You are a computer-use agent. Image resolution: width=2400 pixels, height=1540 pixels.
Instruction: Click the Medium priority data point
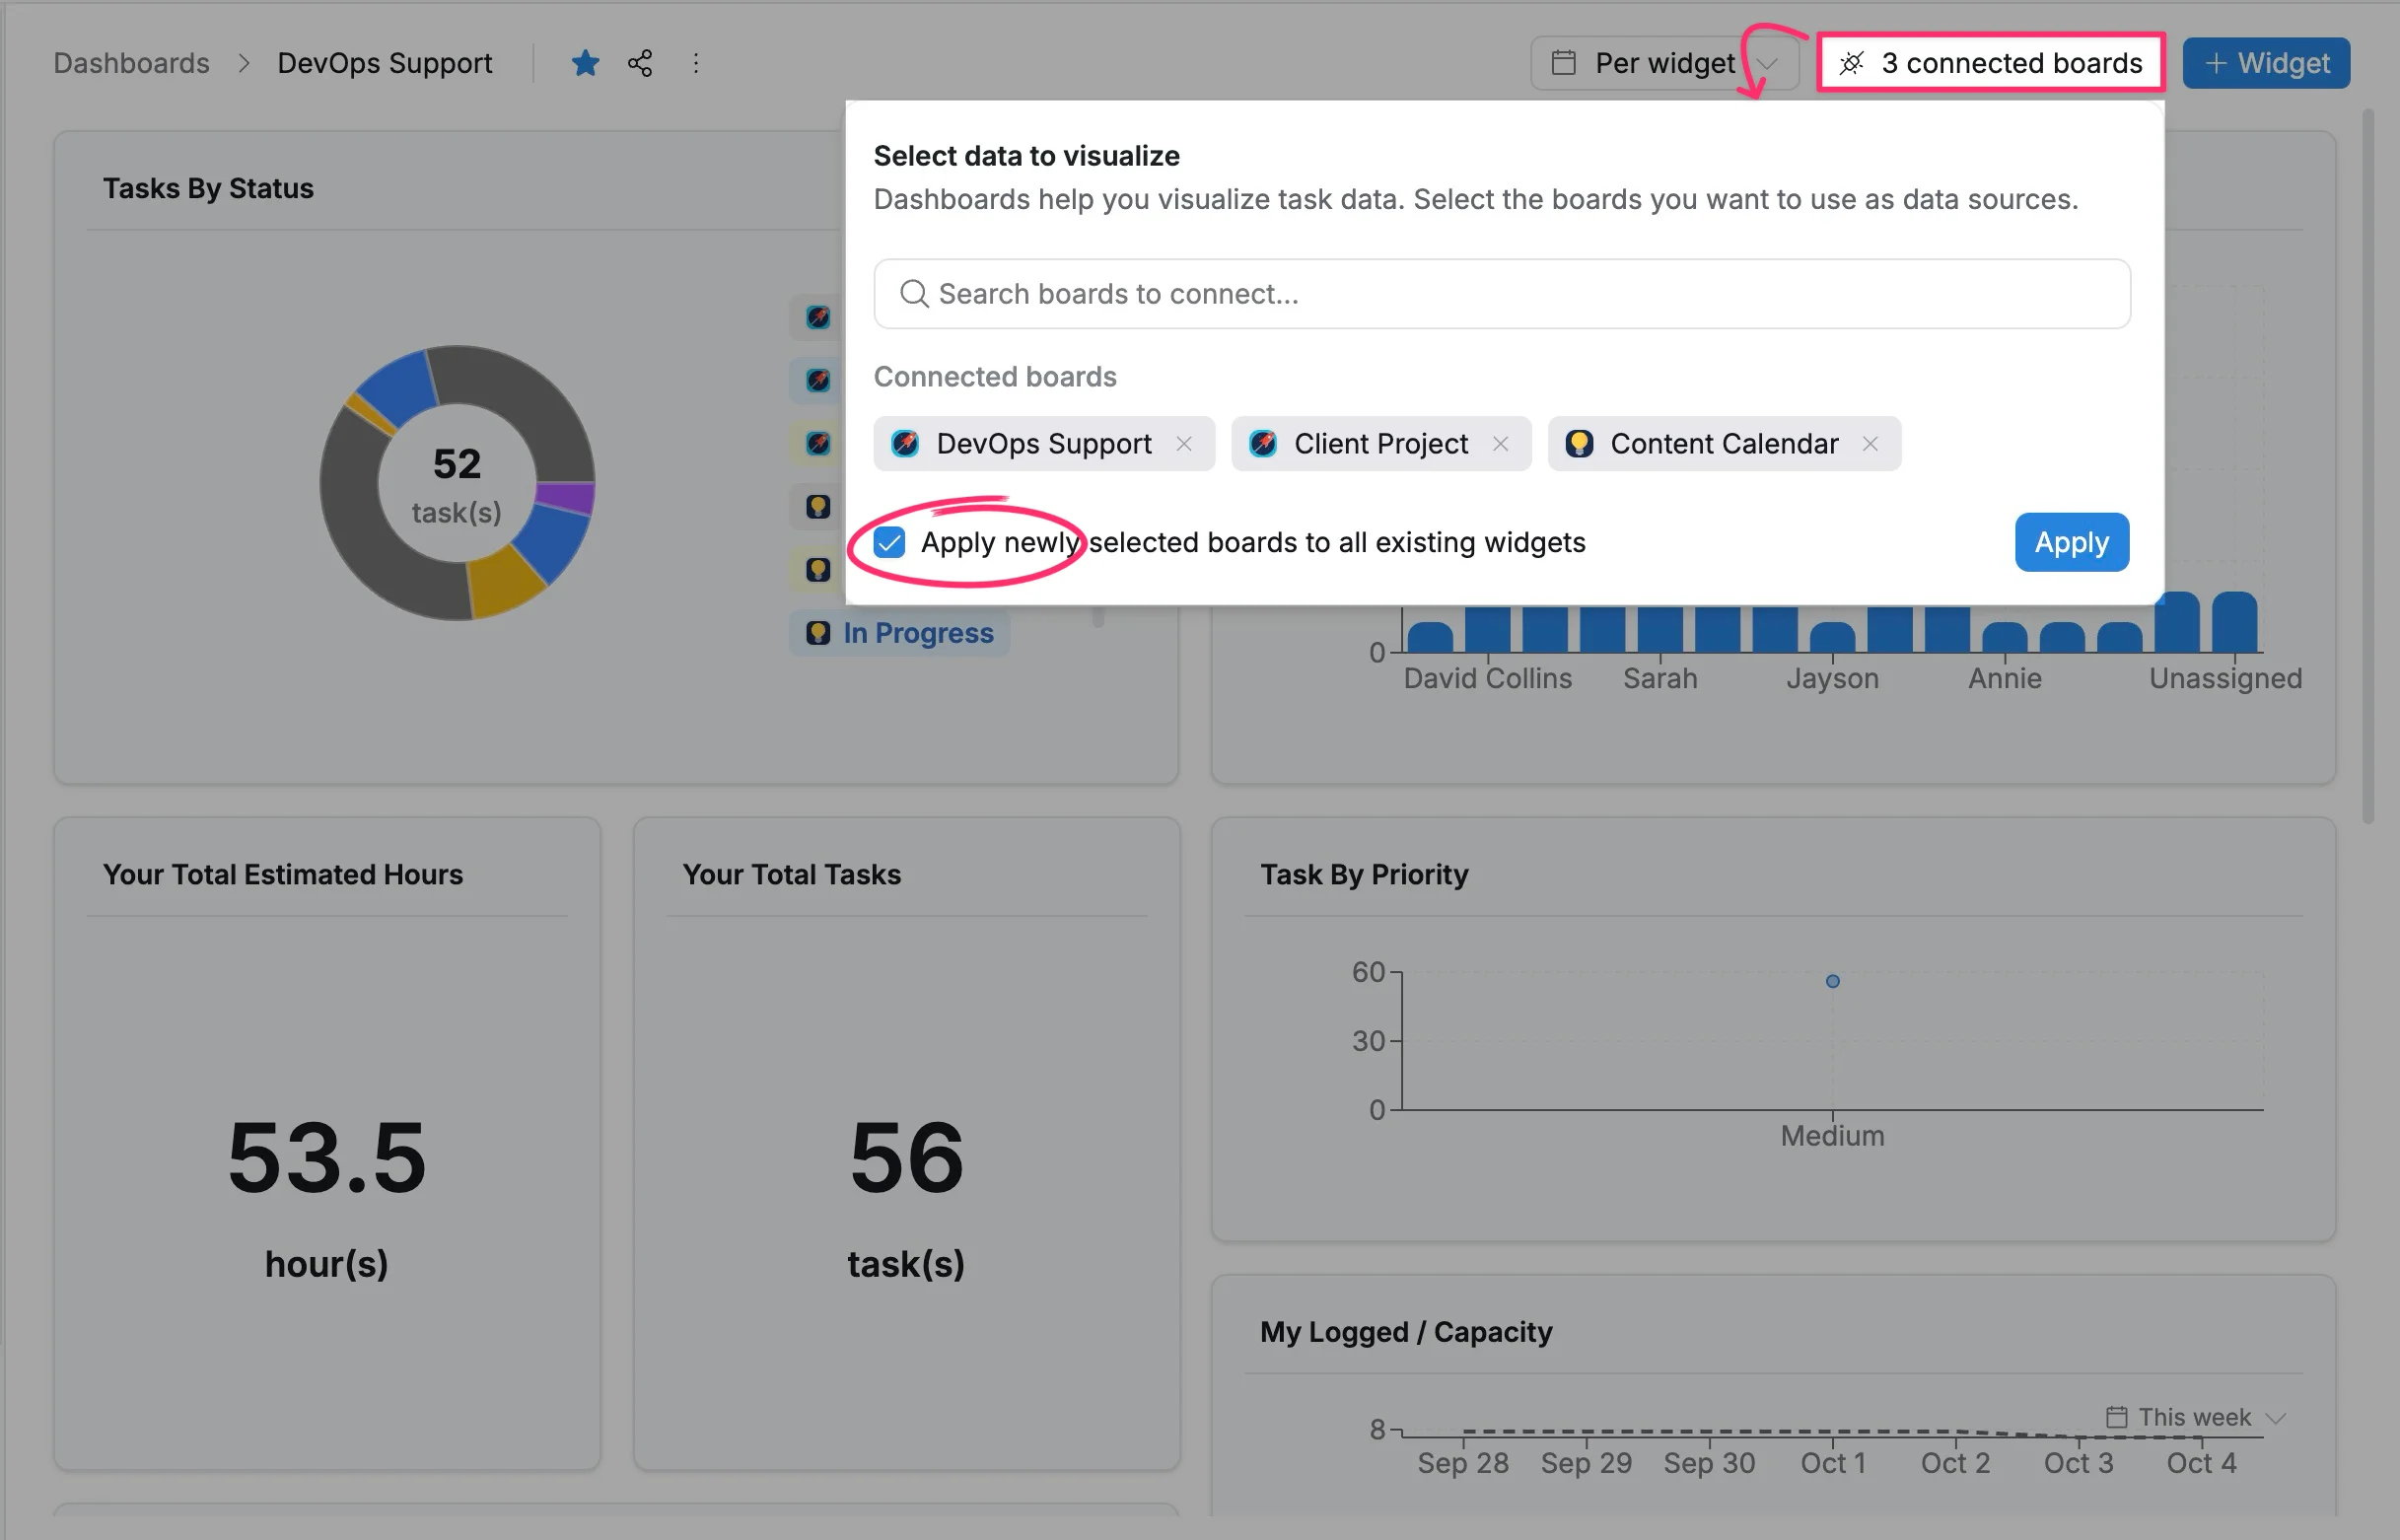pyautogui.click(x=1832, y=981)
